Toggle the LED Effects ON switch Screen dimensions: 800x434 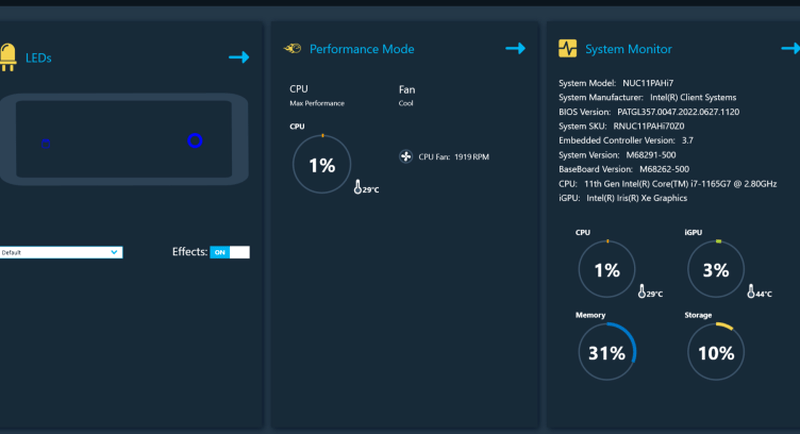[230, 252]
